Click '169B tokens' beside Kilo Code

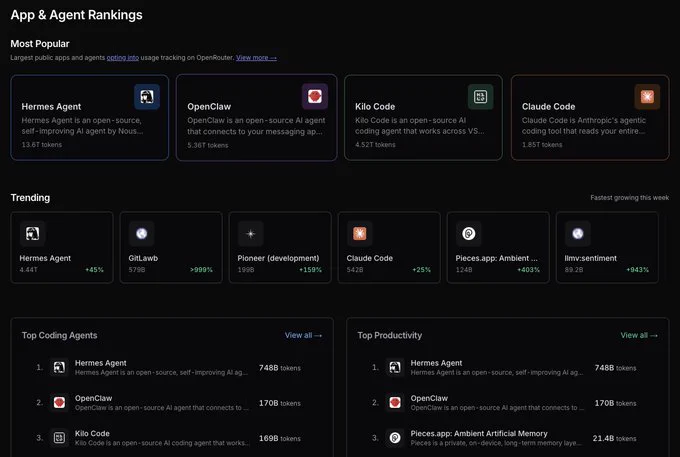coord(280,438)
